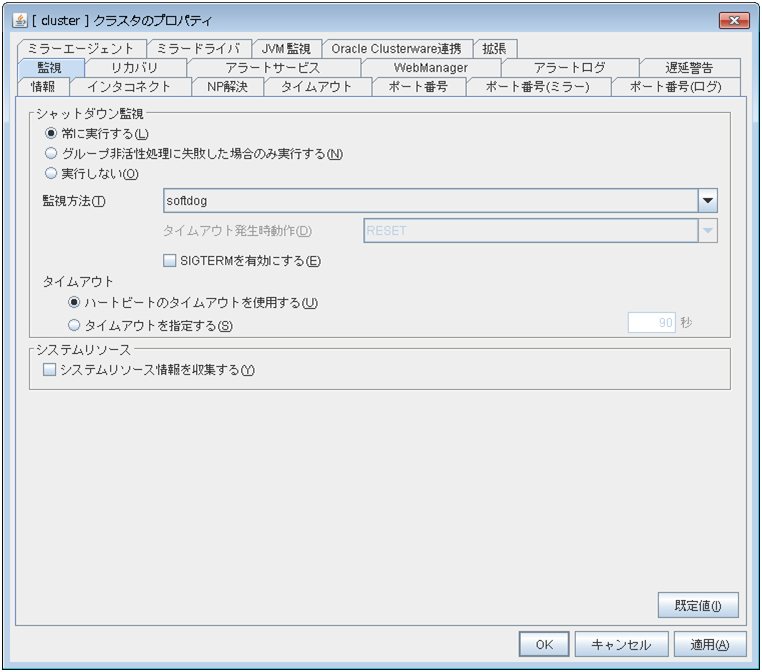
Task: Click the 'タイムアウト発生時動作(D)' label
Action: pyautogui.click(x=237, y=231)
